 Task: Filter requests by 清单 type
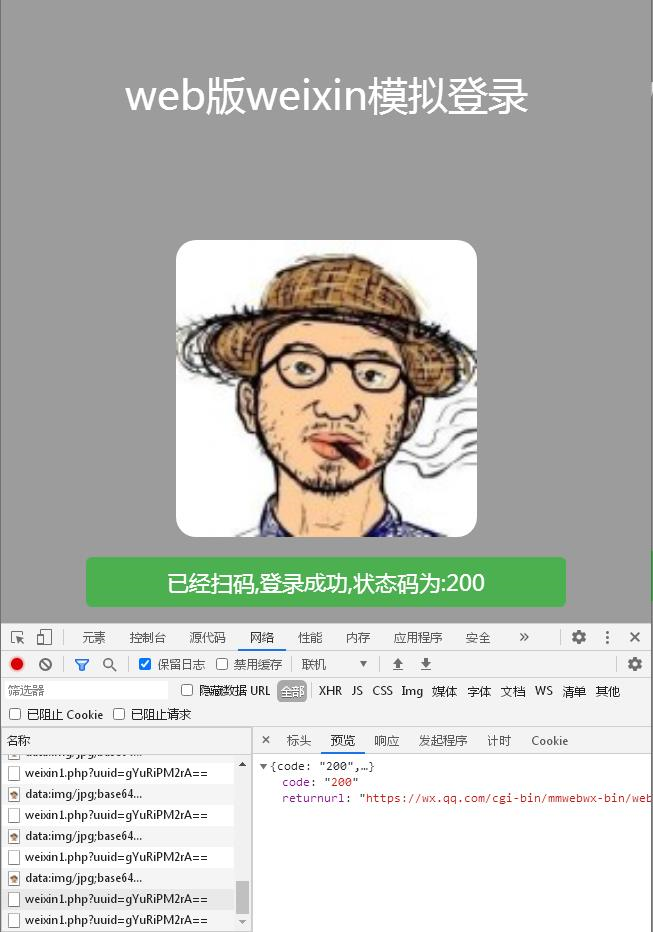[574, 691]
